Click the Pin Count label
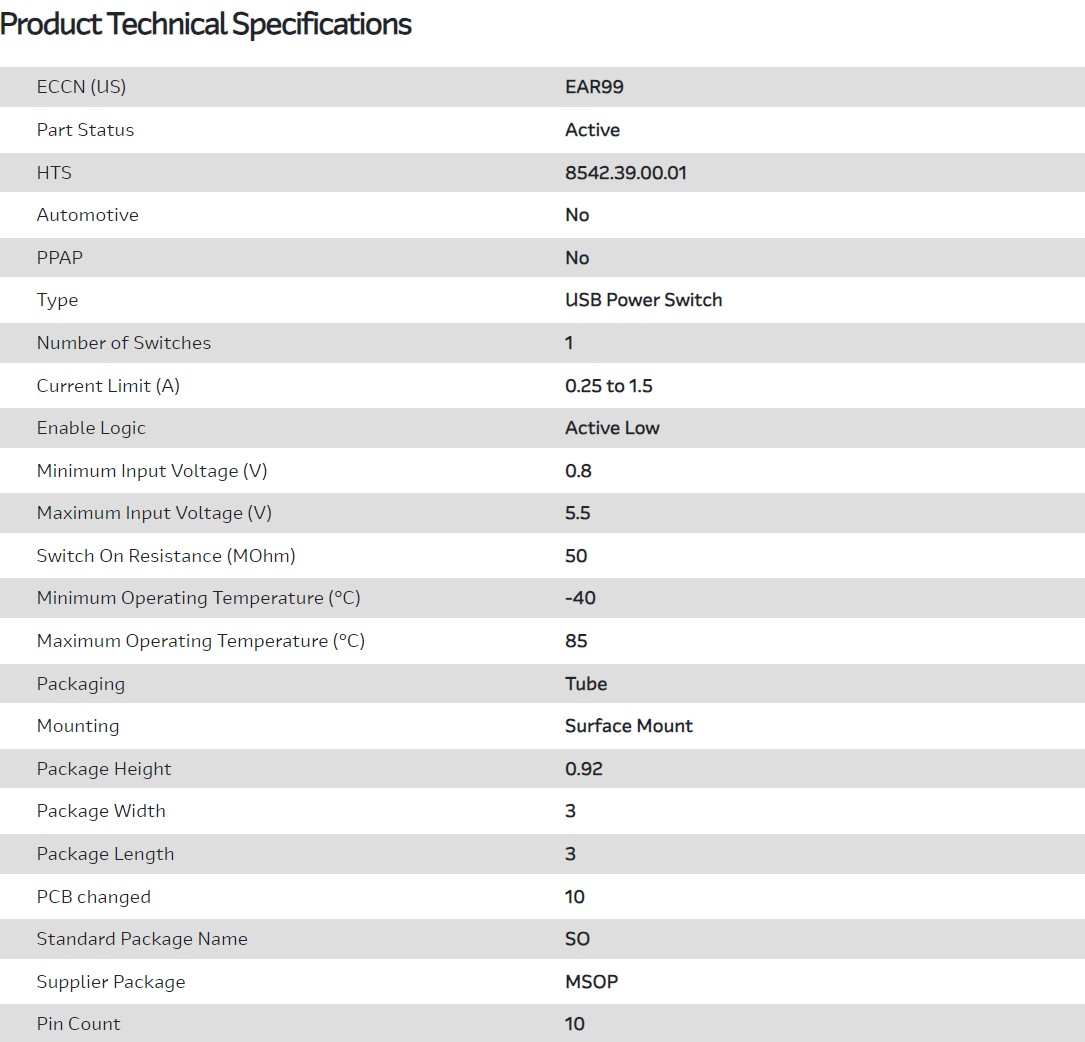The image size is (1085, 1042). (x=78, y=1024)
